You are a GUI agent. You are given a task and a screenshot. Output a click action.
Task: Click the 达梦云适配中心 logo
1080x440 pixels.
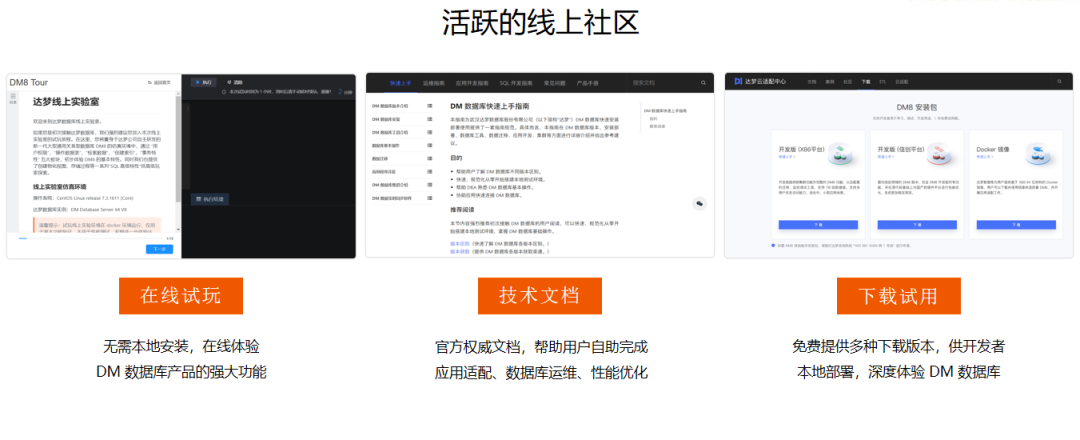click(x=760, y=81)
